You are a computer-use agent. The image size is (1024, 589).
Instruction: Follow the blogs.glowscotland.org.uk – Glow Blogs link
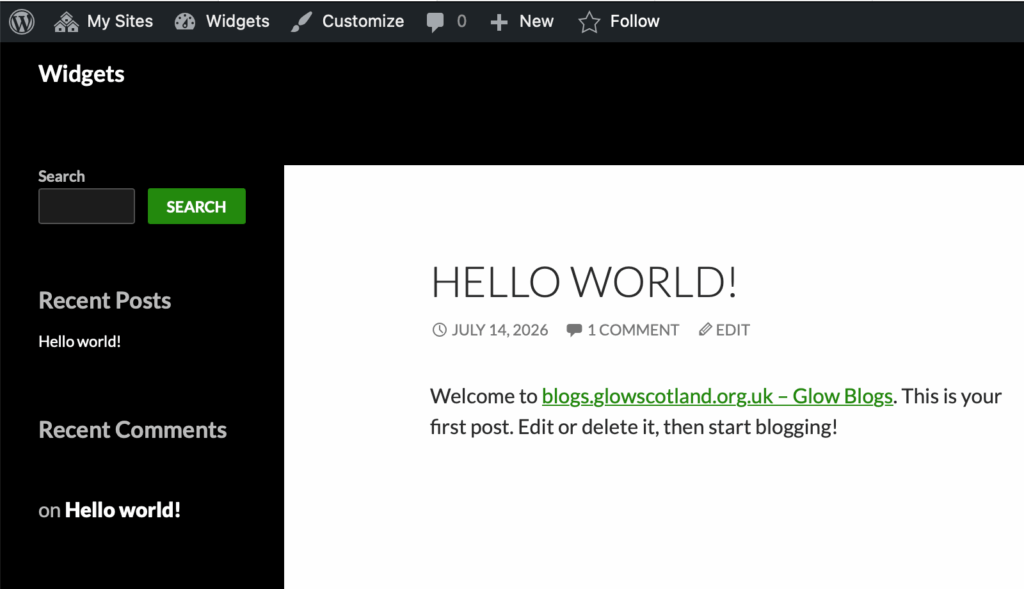(x=717, y=396)
